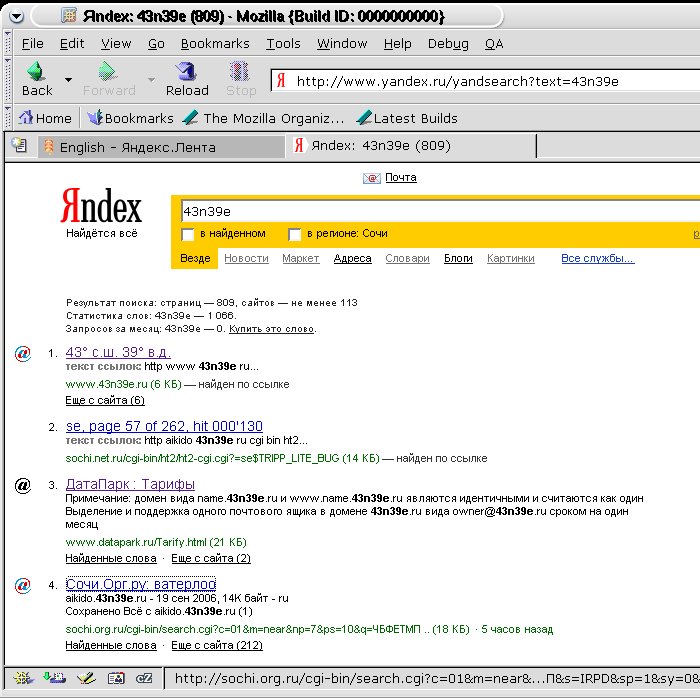Open the Почта link

pyautogui.click(x=401, y=177)
